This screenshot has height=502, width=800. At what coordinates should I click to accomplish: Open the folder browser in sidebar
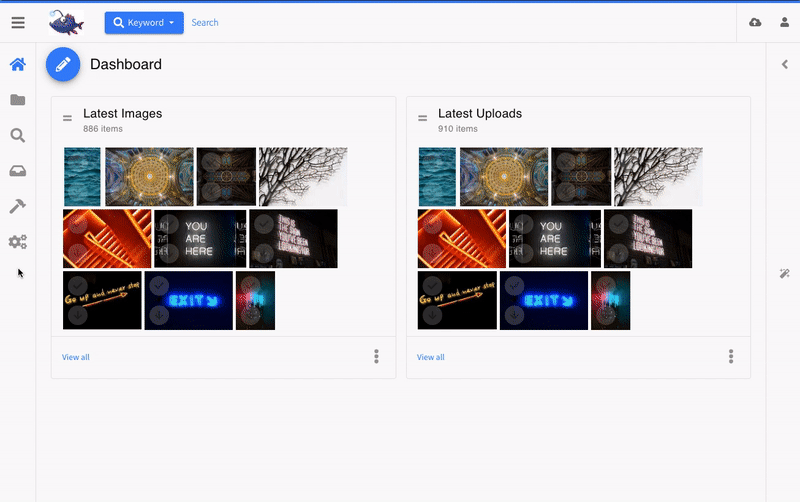(x=18, y=100)
